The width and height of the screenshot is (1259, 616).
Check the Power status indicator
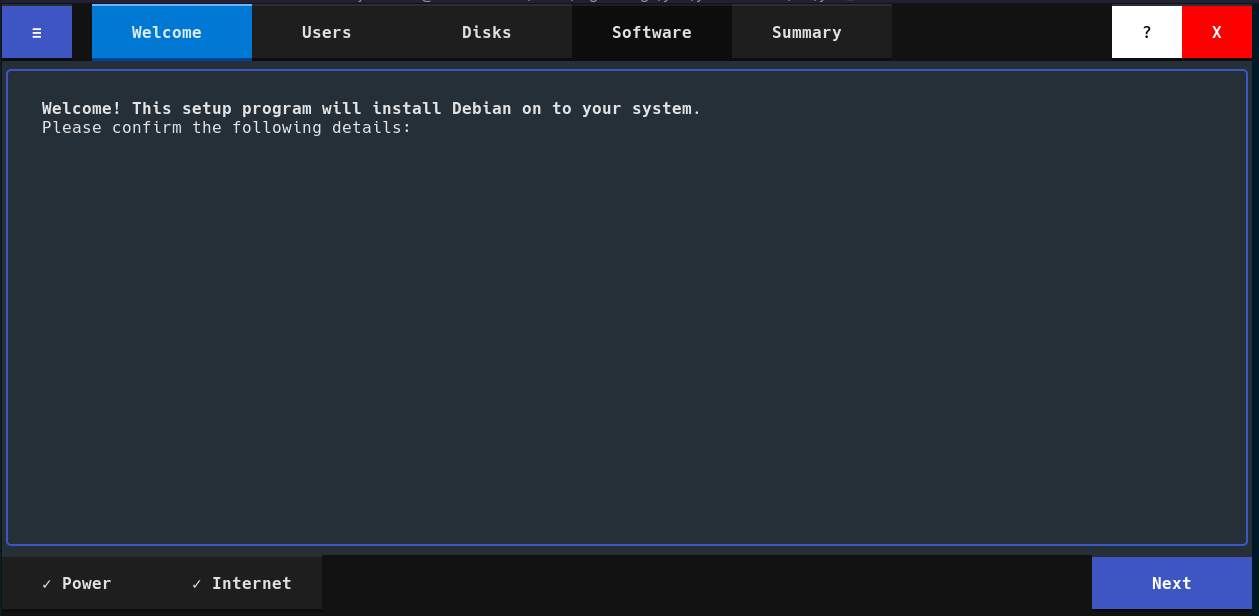77,583
